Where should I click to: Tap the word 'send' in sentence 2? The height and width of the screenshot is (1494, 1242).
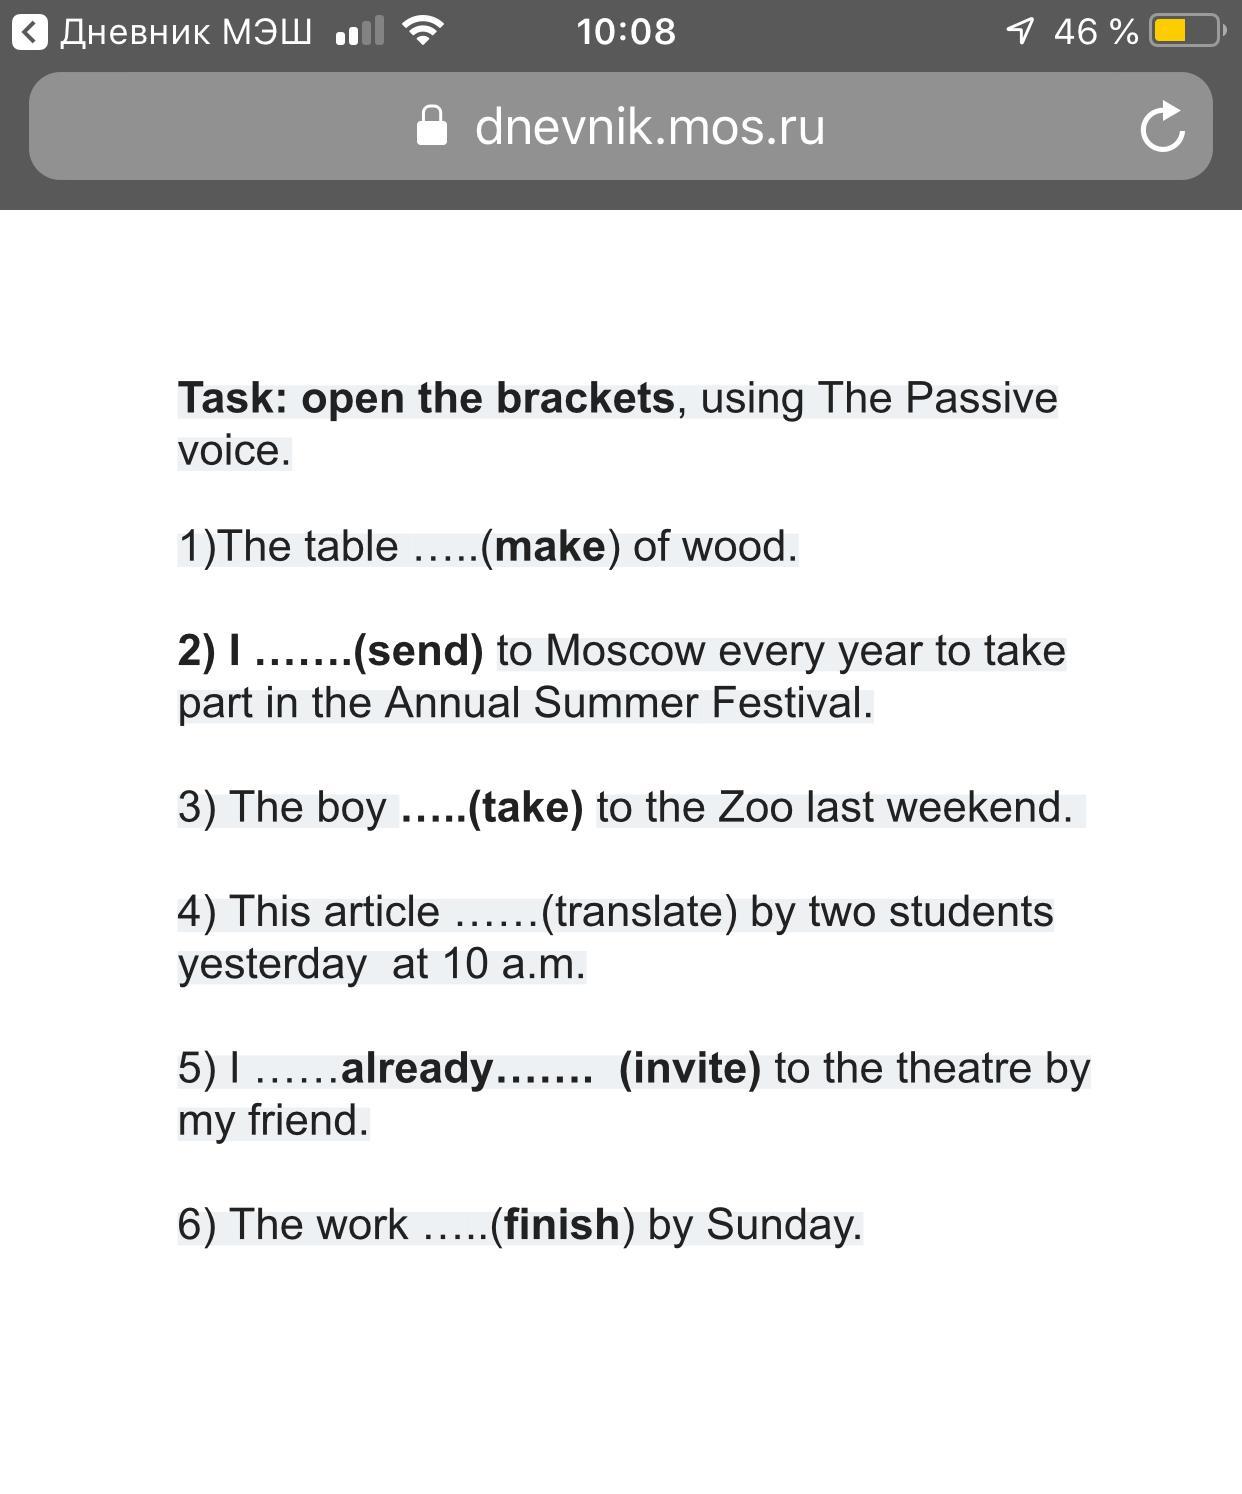point(418,651)
